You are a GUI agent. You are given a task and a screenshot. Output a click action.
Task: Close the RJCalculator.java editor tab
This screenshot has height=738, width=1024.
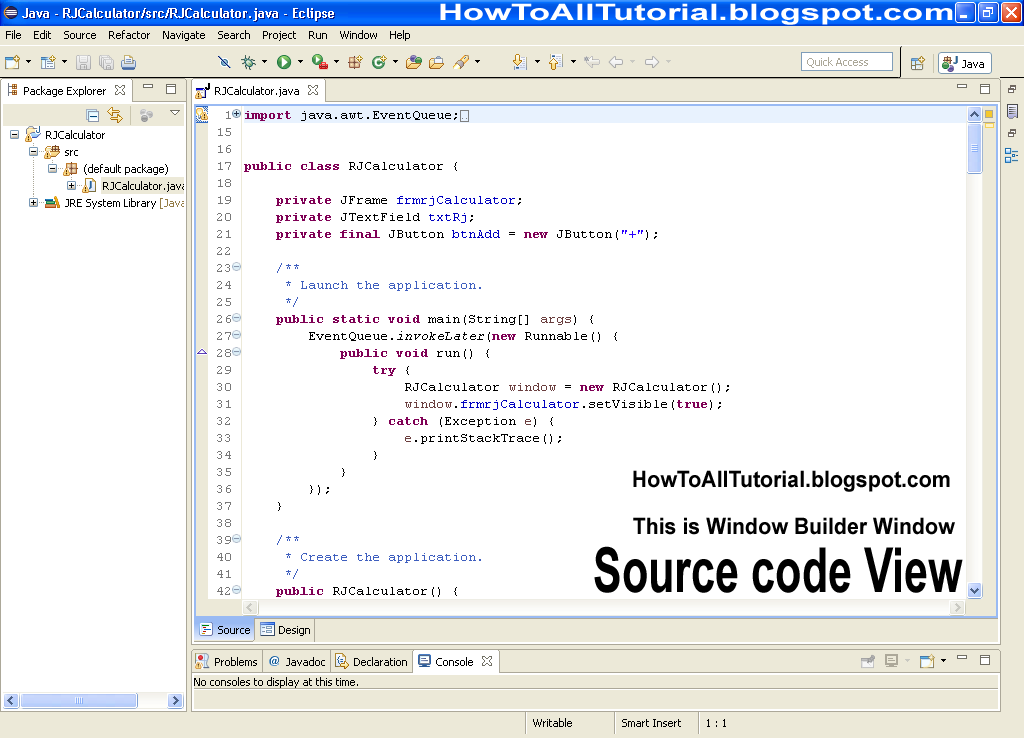tap(313, 90)
